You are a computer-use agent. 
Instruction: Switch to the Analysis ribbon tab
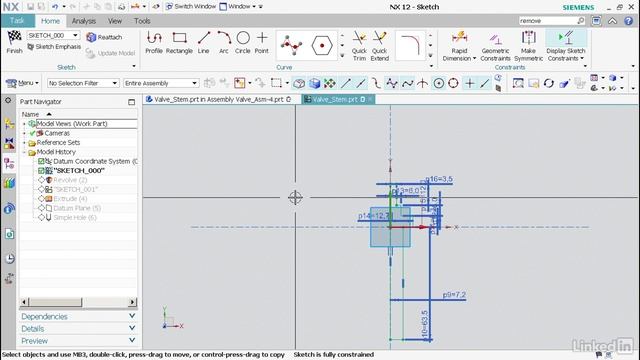(84, 21)
